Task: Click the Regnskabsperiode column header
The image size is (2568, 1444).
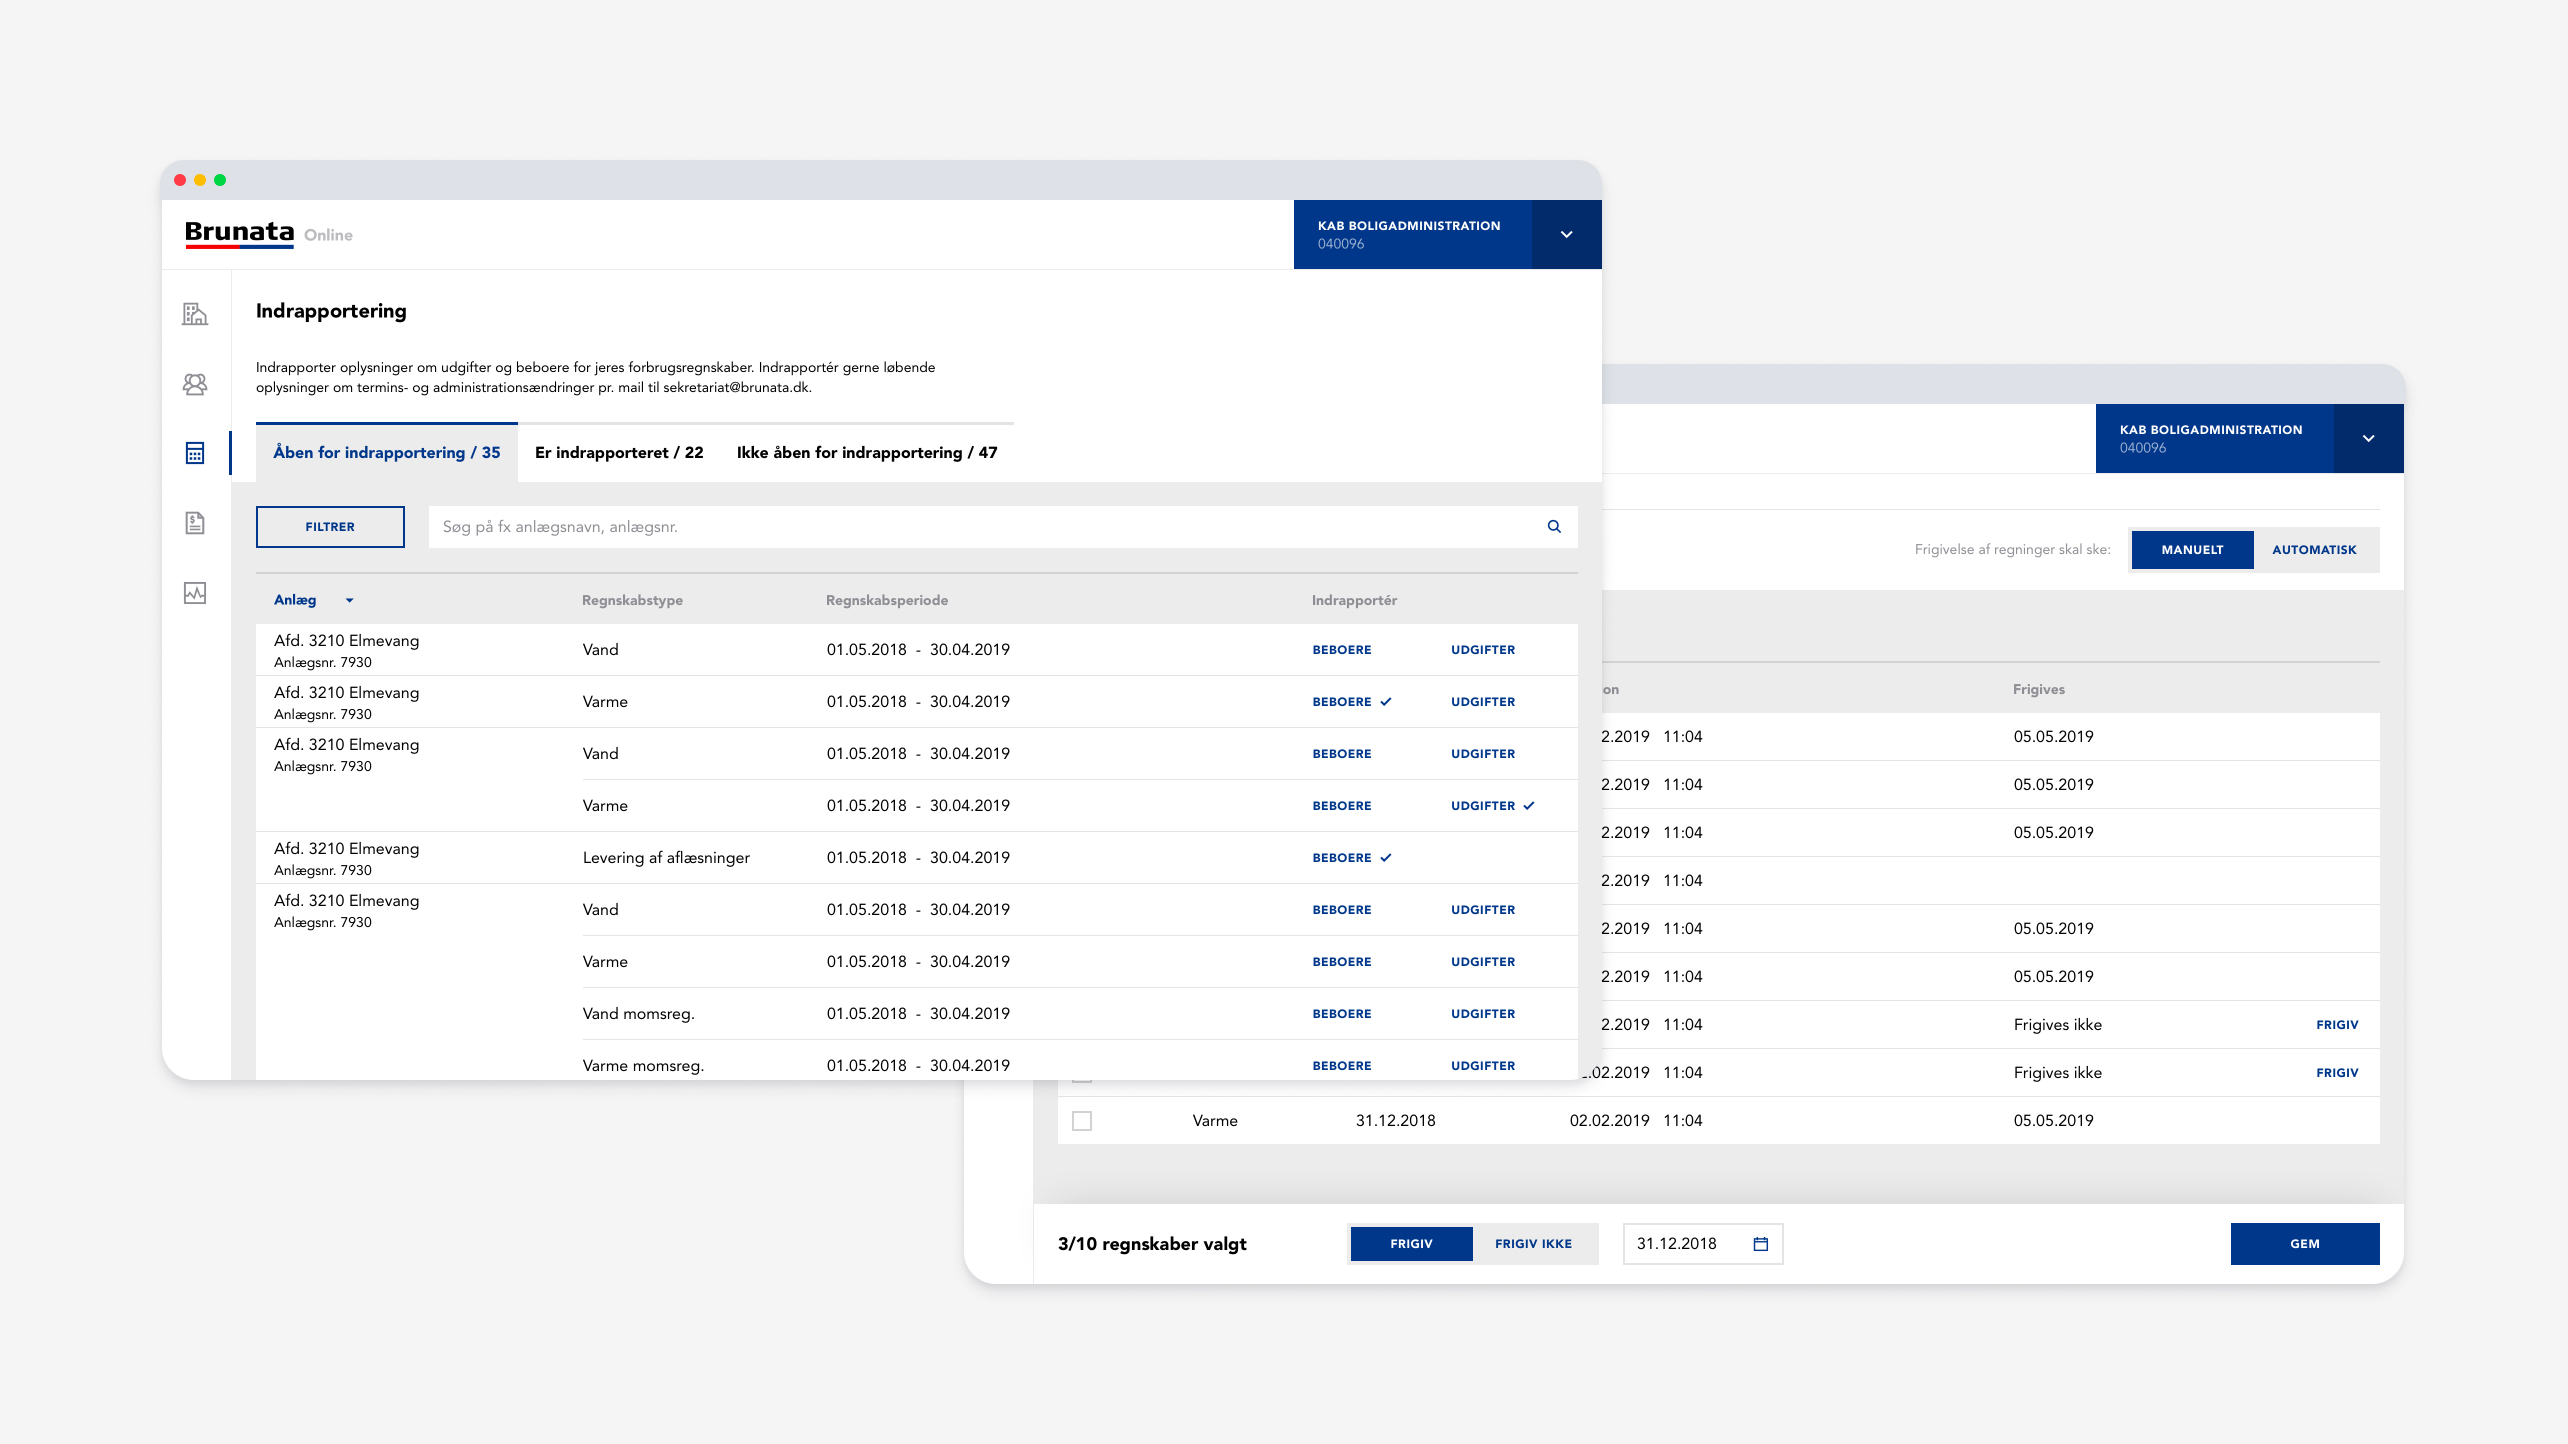Action: [887, 601]
